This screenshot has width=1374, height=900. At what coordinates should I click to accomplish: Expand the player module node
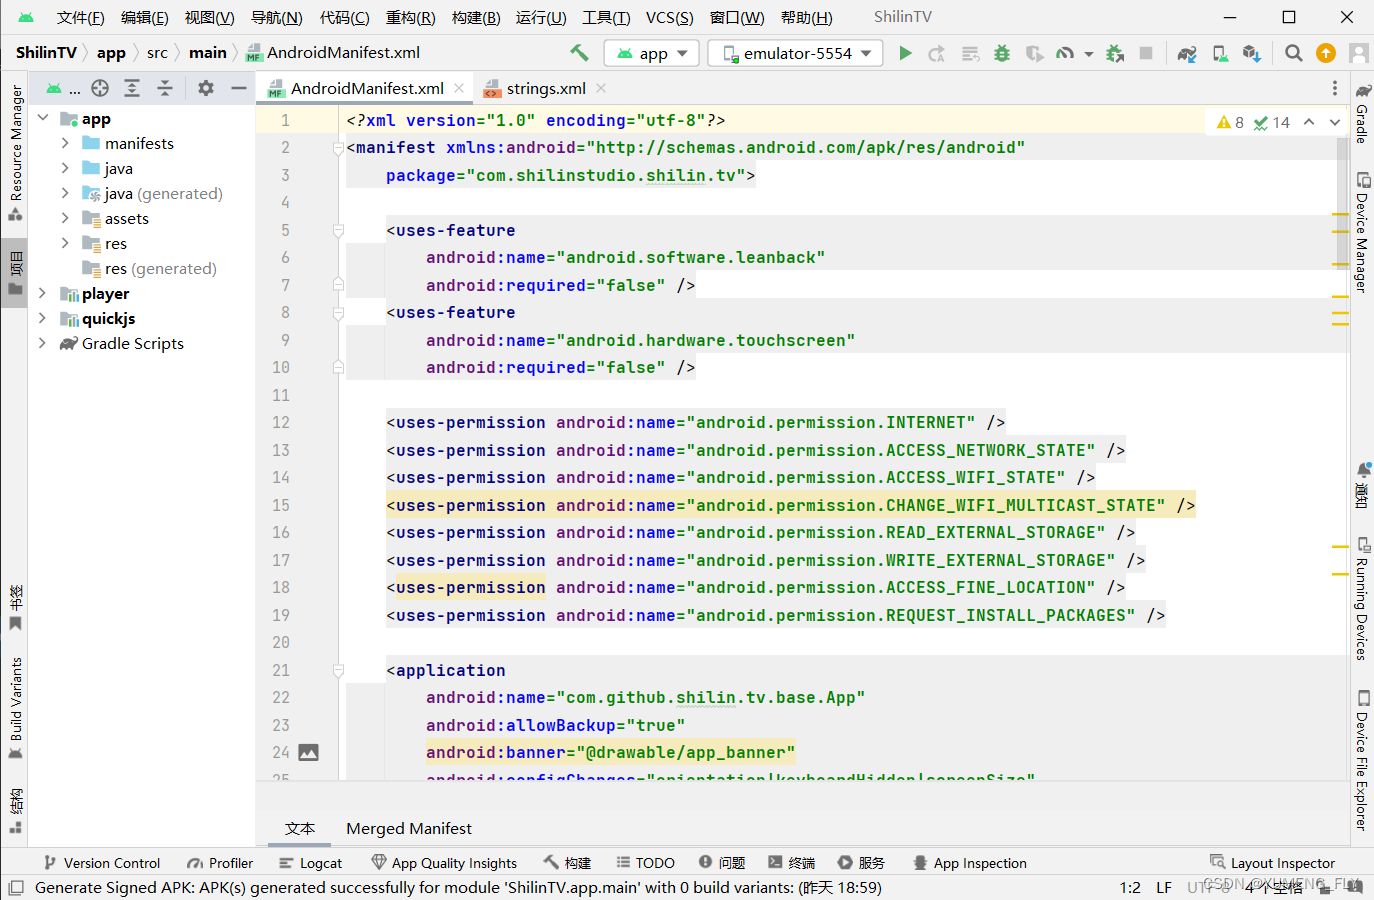[42, 293]
